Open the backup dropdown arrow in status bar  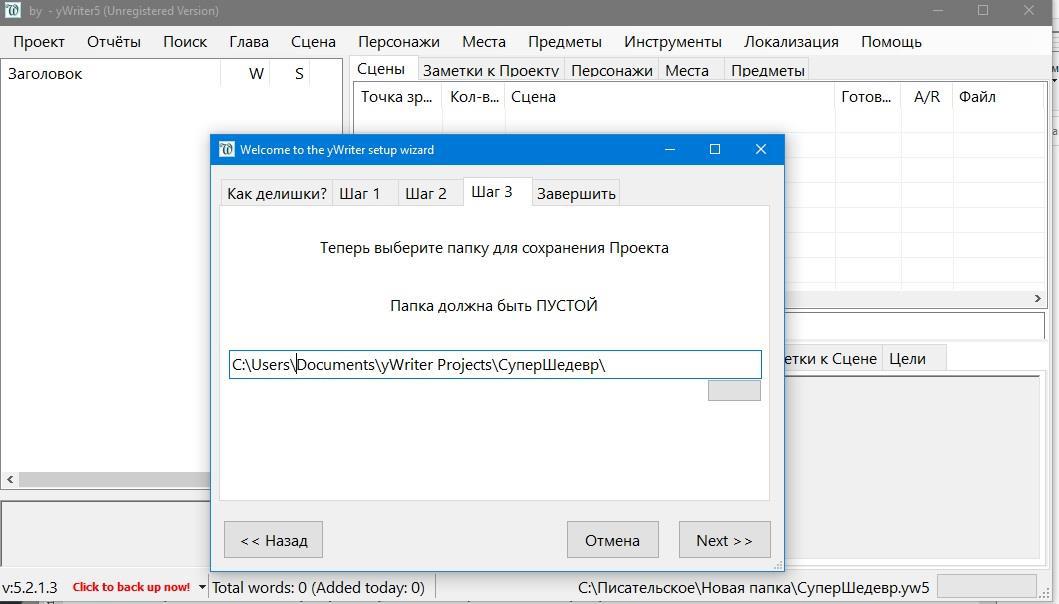pyautogui.click(x=202, y=588)
